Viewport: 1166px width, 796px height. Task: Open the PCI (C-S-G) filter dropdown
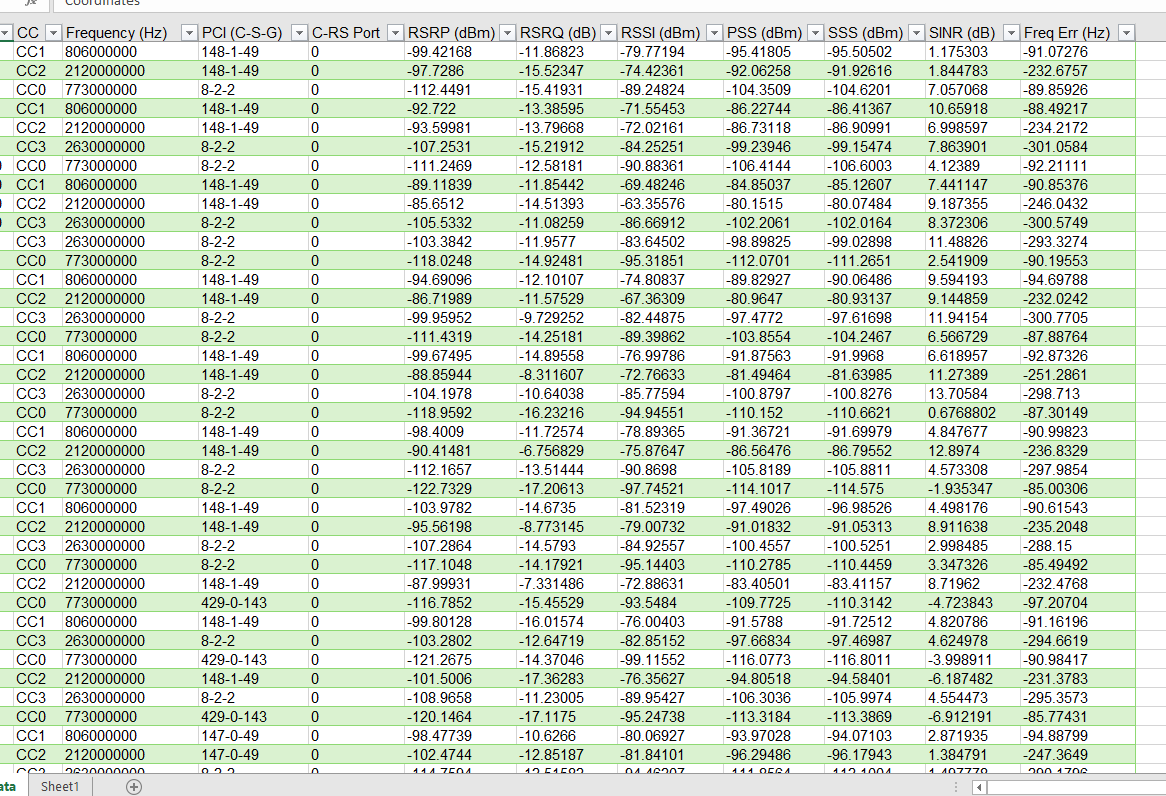click(x=299, y=33)
